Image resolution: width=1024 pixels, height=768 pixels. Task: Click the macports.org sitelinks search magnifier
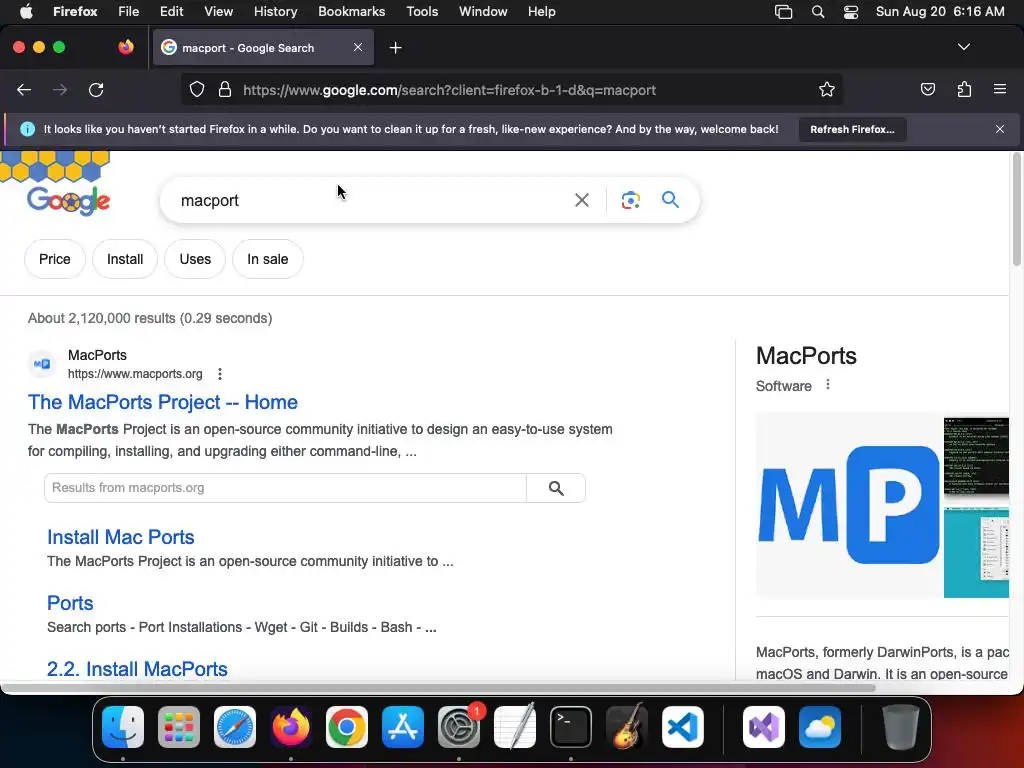(x=556, y=488)
